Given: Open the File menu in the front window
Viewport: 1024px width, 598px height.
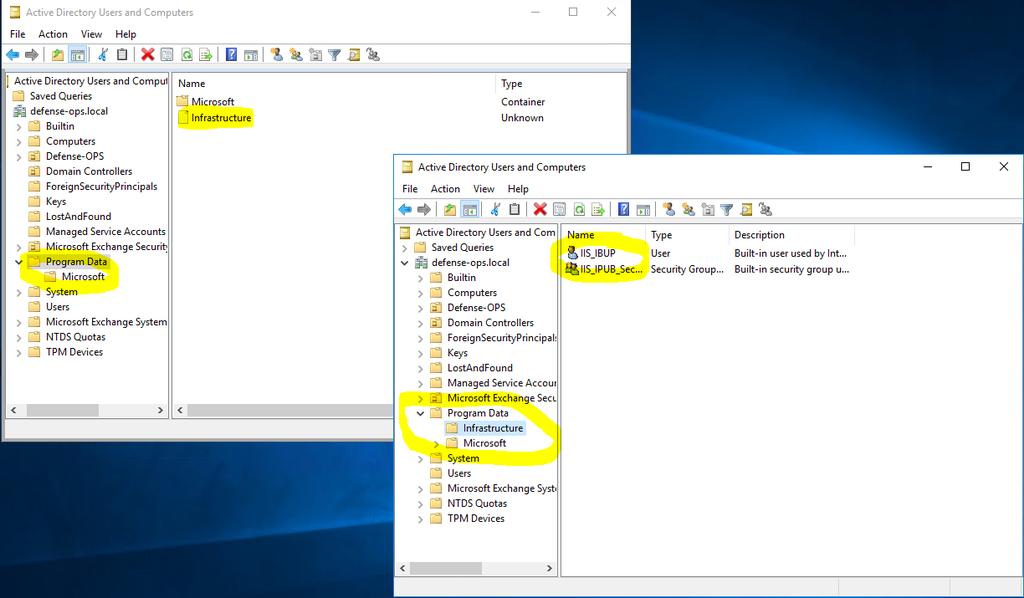Looking at the screenshot, I should 410,189.
